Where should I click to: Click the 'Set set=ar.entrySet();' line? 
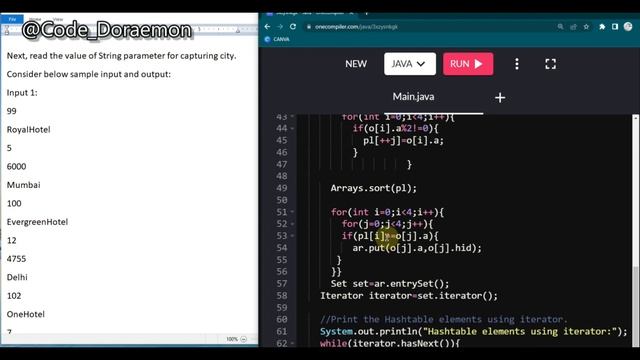click(390, 284)
